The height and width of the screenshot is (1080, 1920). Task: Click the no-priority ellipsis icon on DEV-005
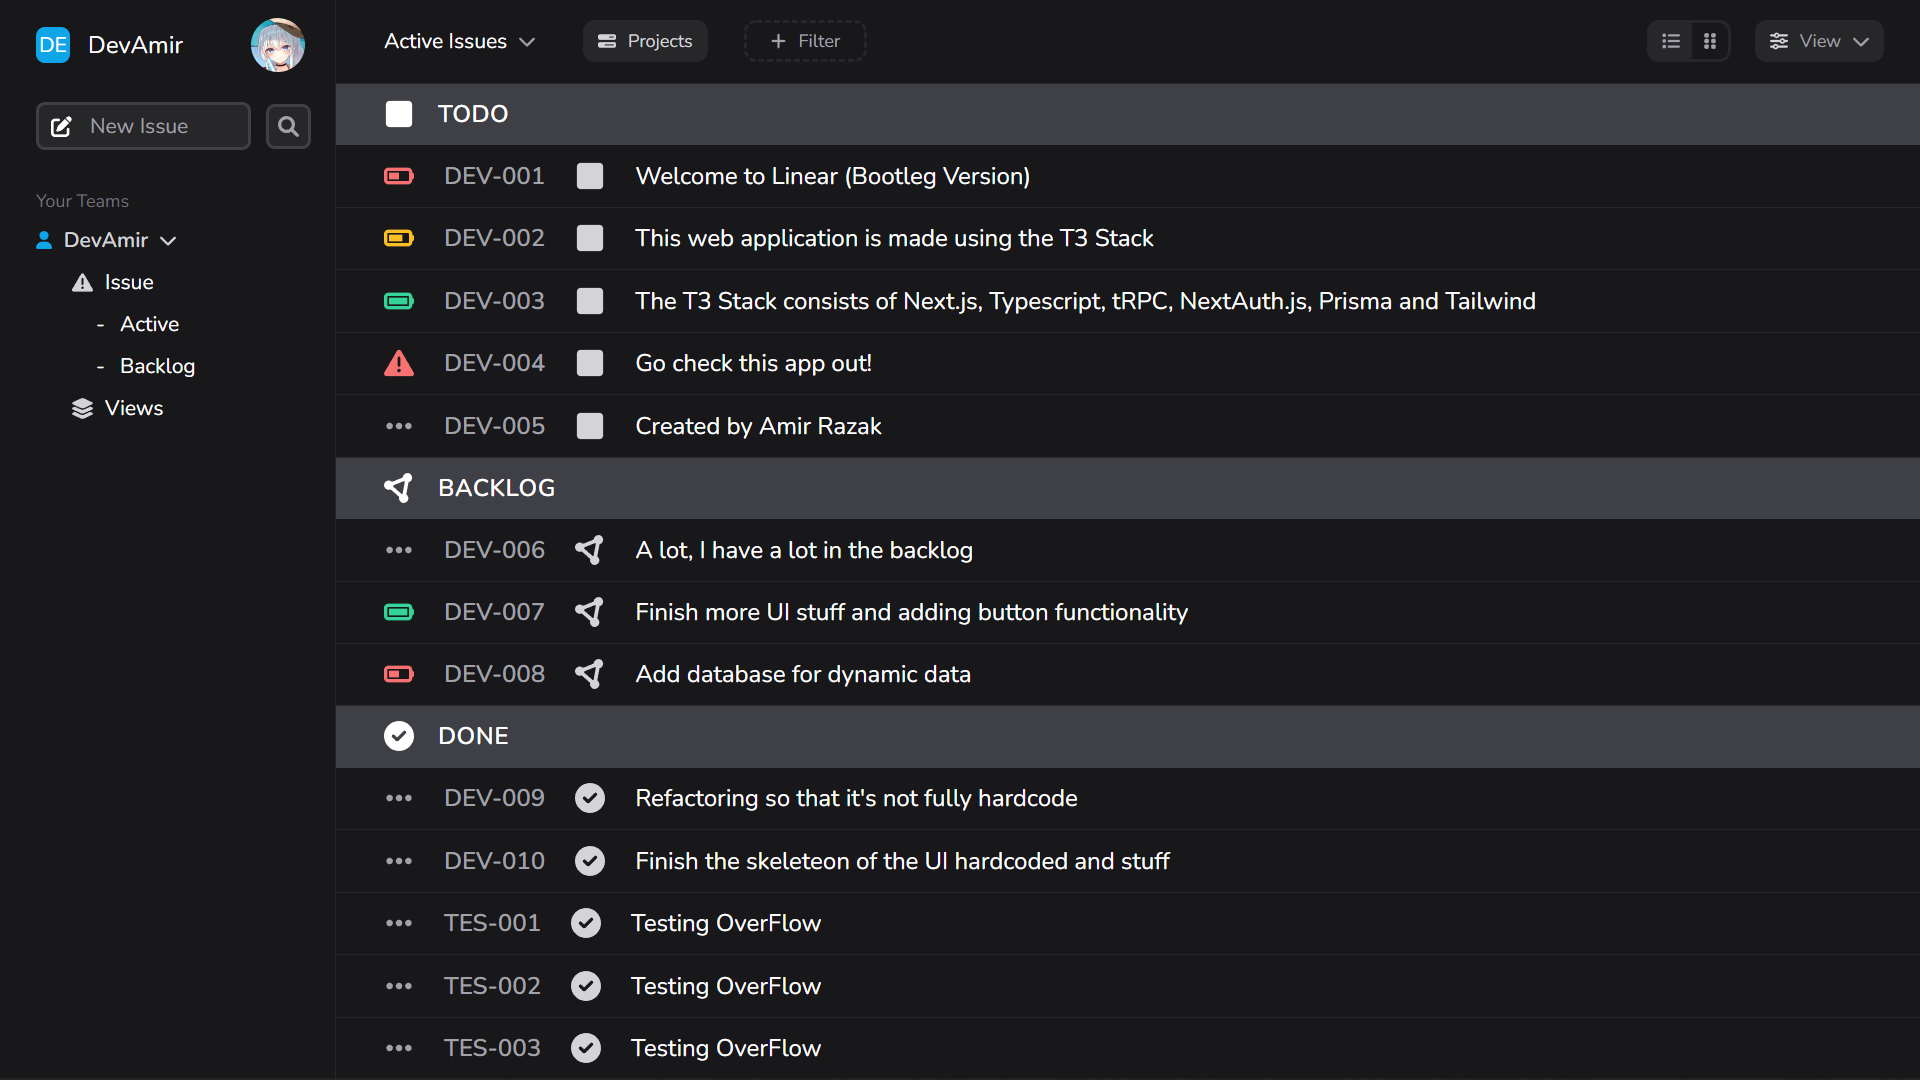(x=399, y=426)
